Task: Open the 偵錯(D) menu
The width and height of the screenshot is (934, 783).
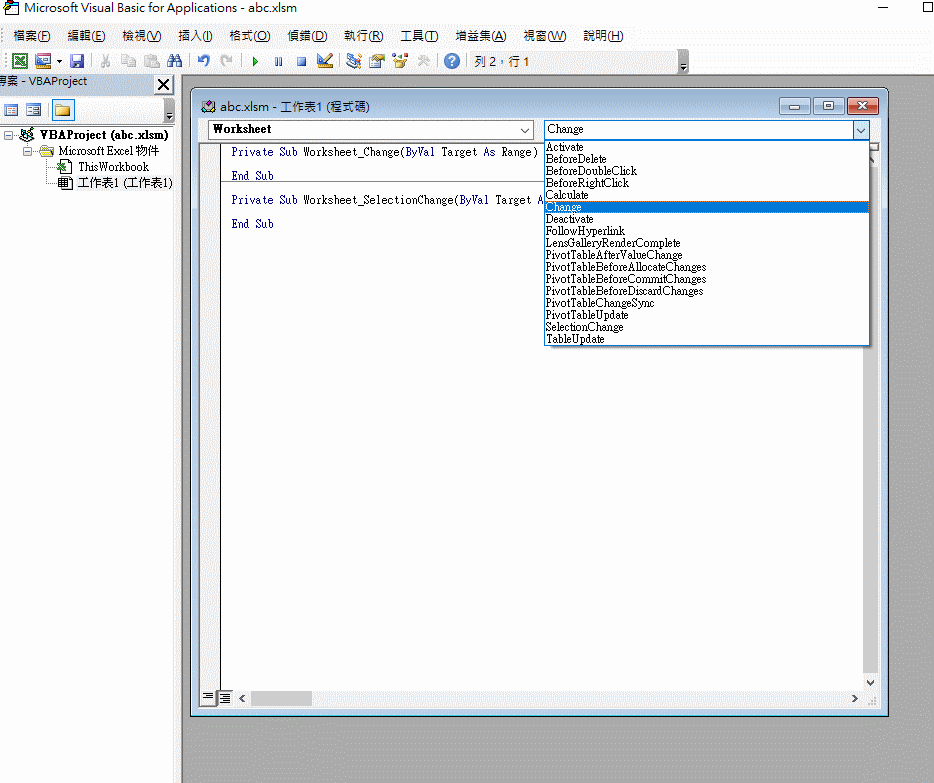Action: [307, 36]
